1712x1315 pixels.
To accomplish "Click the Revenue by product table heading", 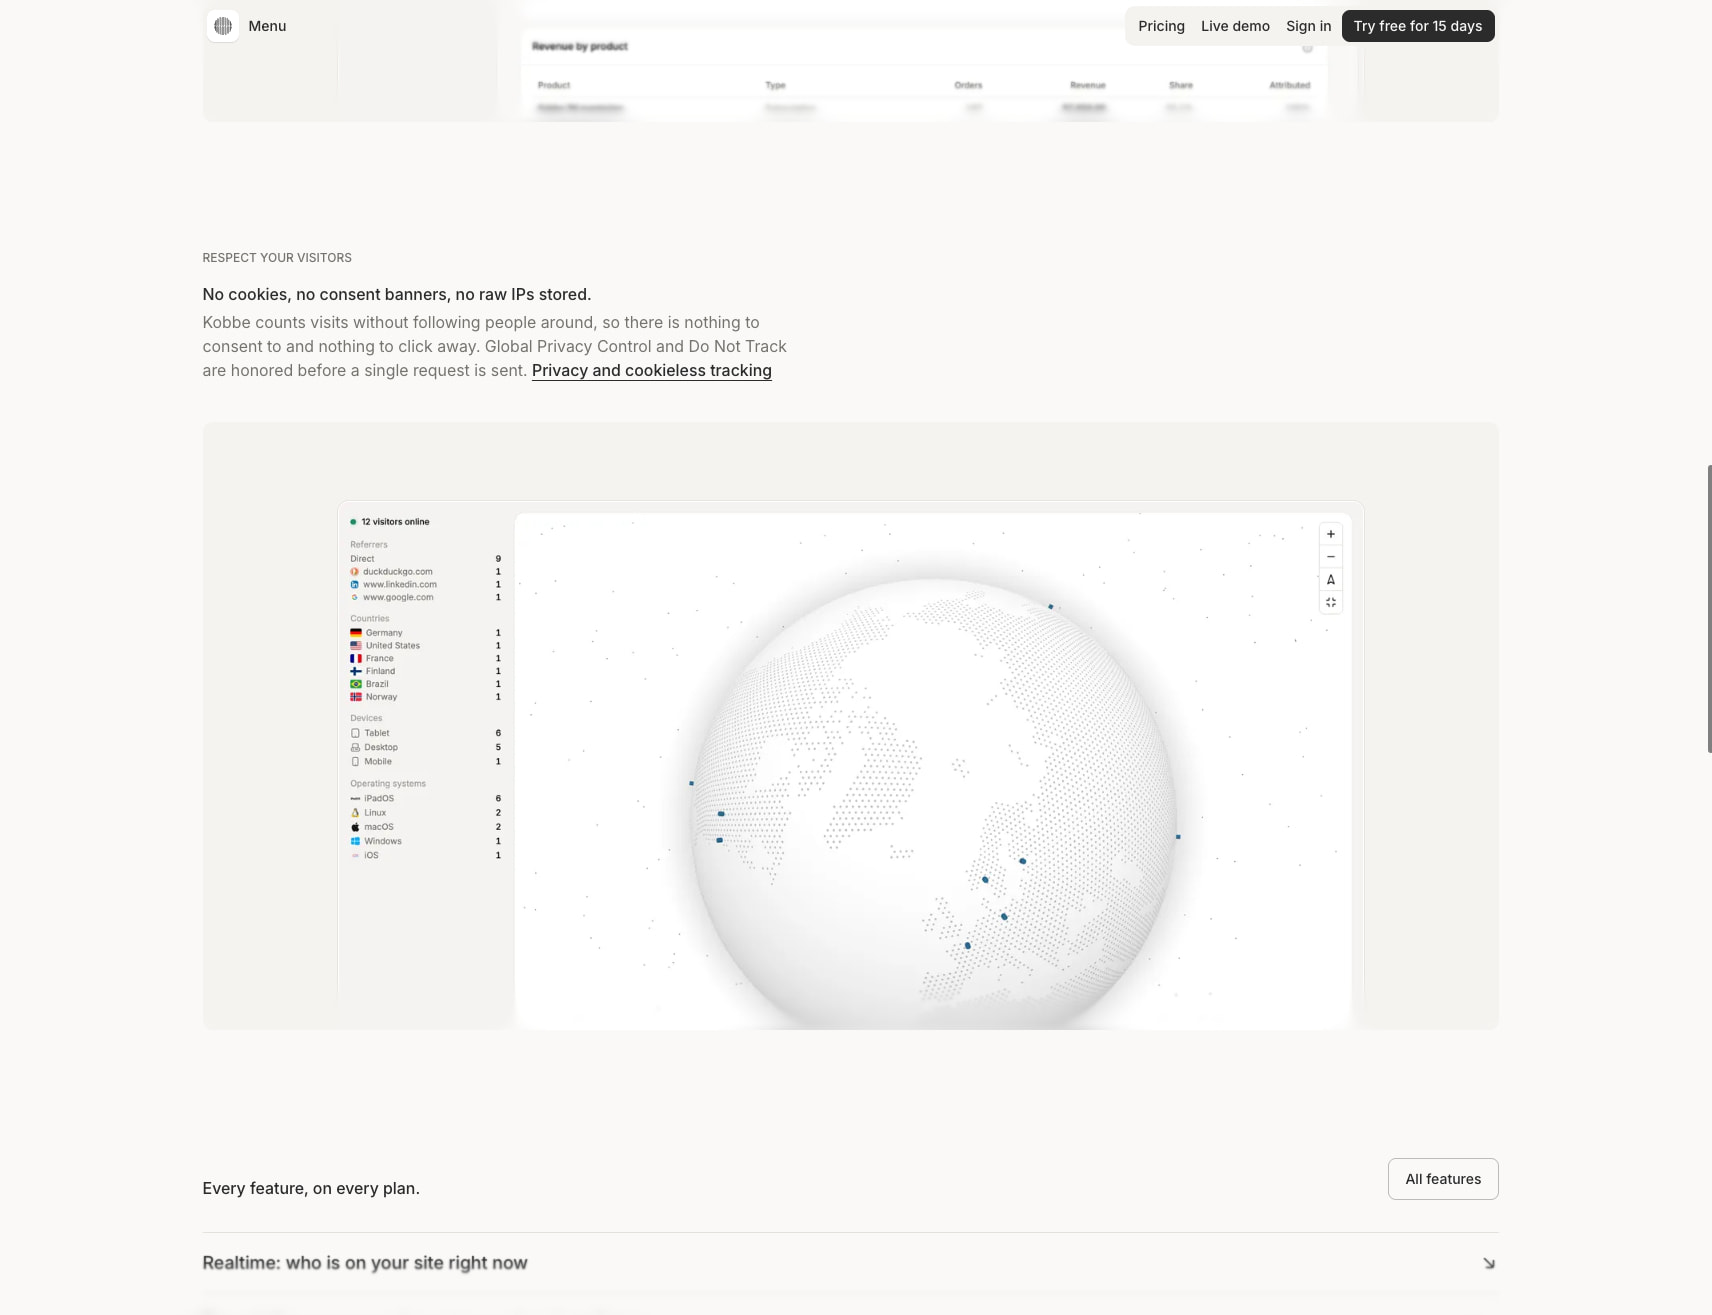I will [580, 46].
